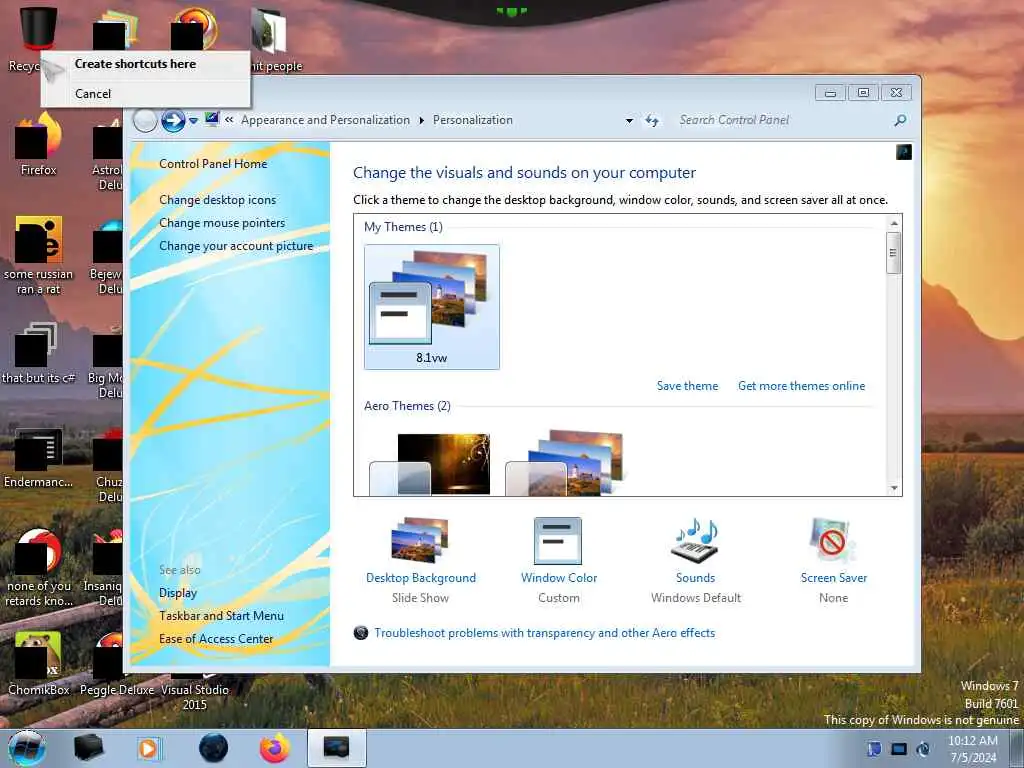The image size is (1024, 768).
Task: Click the theme list scroll down arrow
Action: [x=894, y=488]
